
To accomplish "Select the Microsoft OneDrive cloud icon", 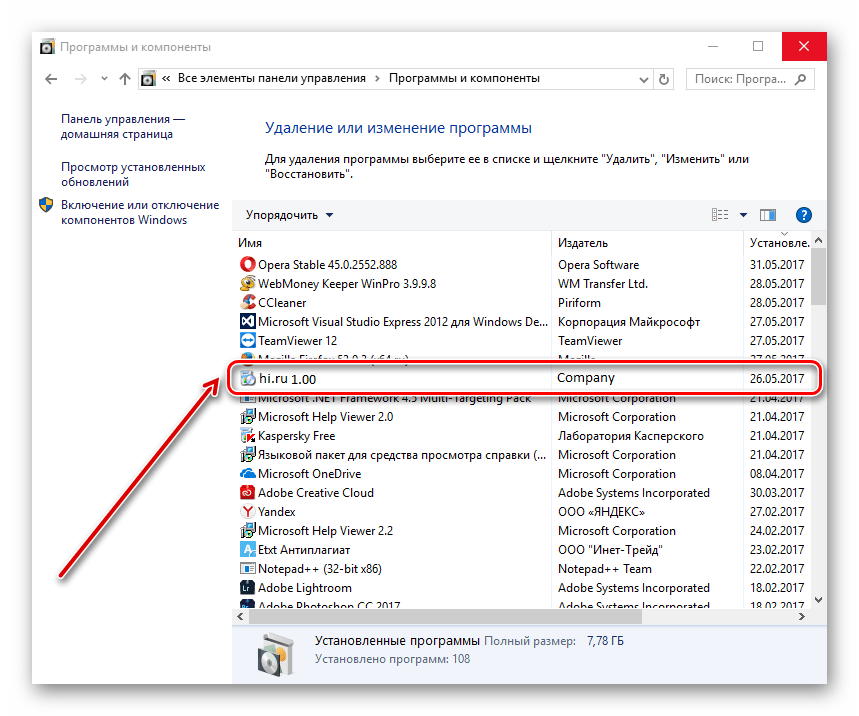I will click(x=248, y=474).
